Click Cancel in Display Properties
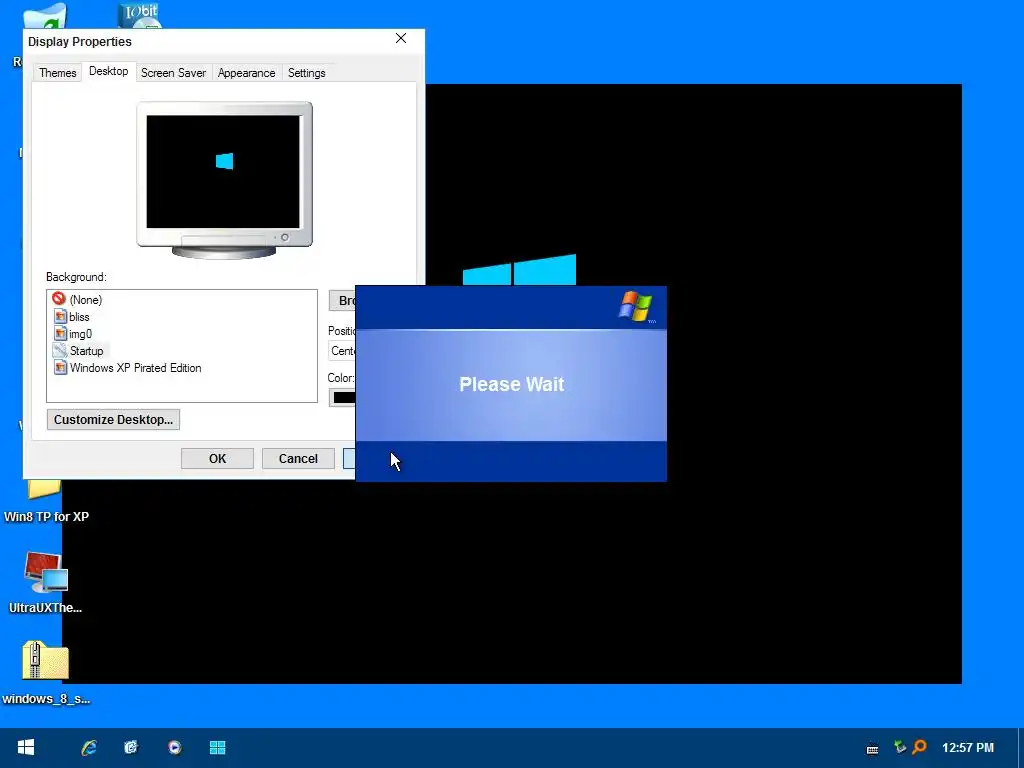The width and height of the screenshot is (1024, 768). click(298, 458)
